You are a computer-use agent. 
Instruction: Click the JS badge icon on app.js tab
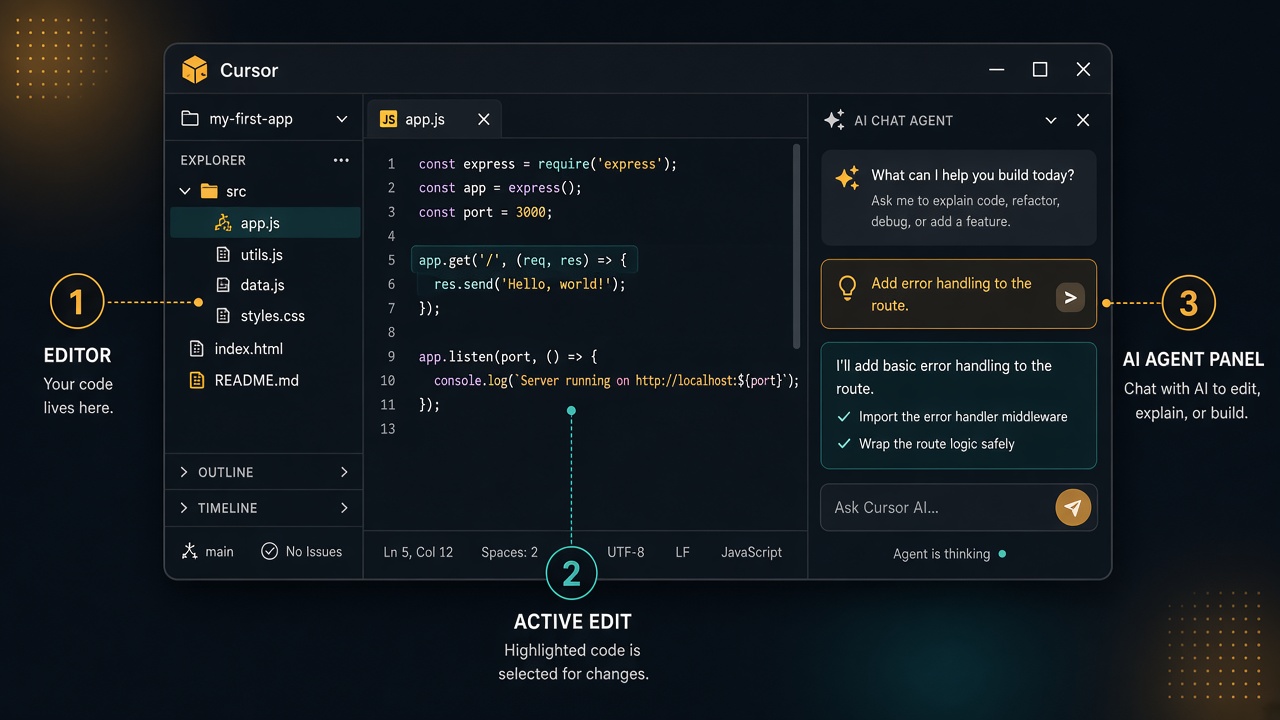[388, 119]
